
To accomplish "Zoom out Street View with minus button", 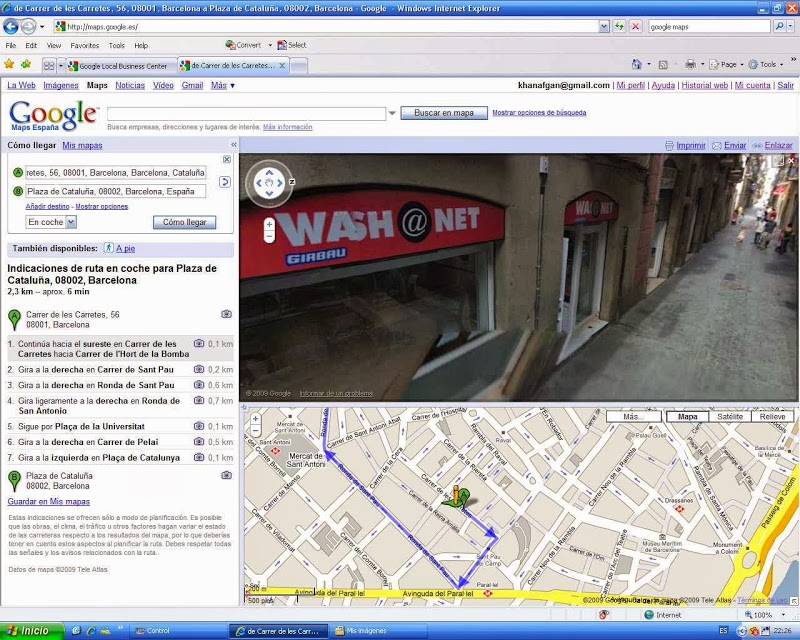I will (x=269, y=236).
